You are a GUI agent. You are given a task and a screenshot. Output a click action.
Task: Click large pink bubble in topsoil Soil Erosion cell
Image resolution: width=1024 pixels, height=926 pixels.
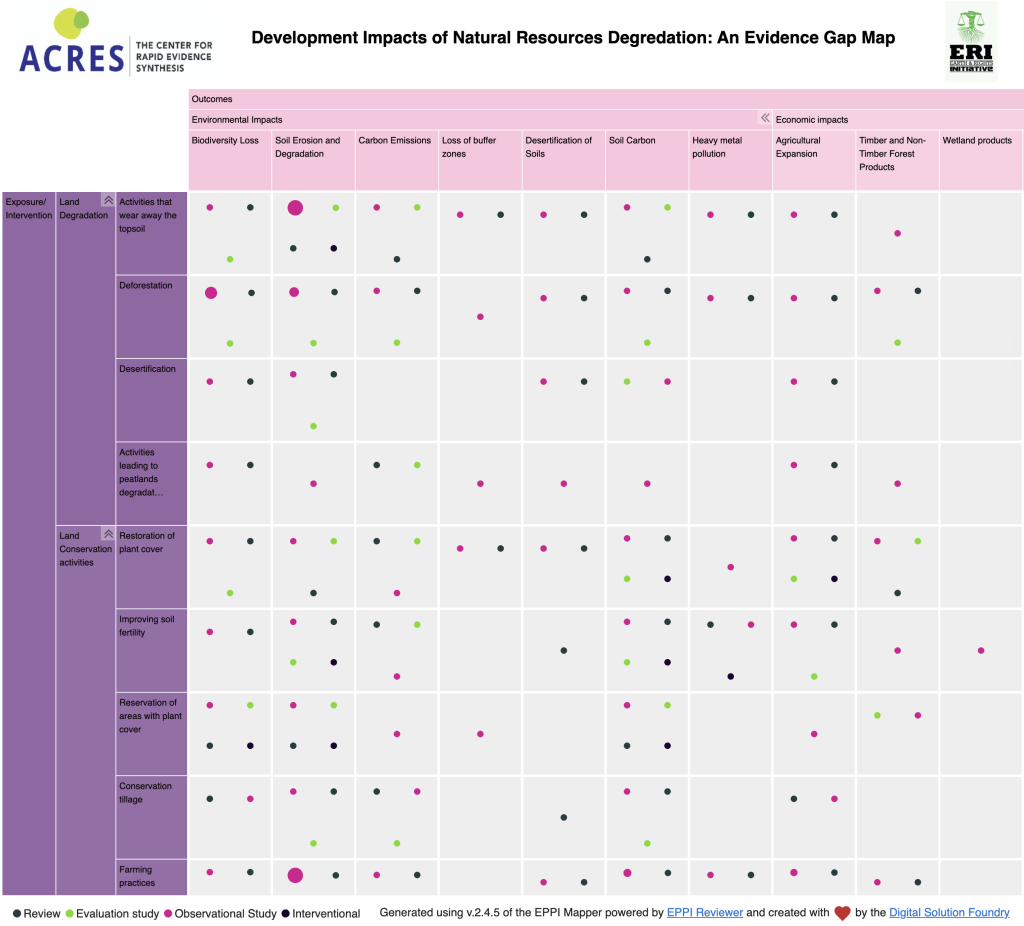[x=295, y=208]
